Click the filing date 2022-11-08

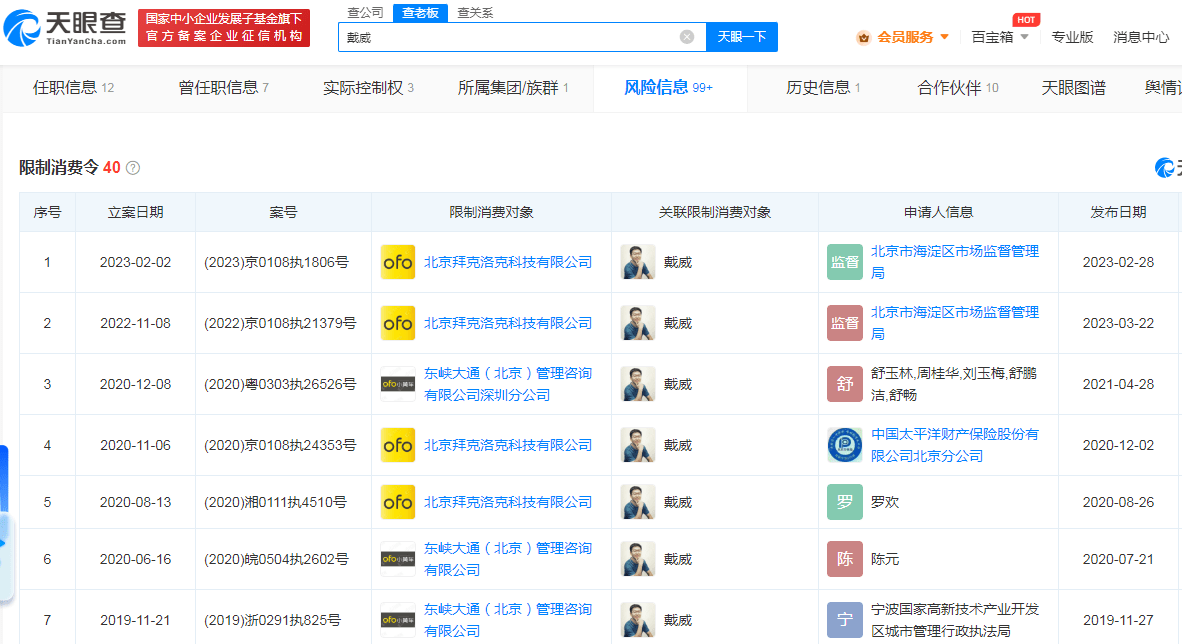point(135,324)
